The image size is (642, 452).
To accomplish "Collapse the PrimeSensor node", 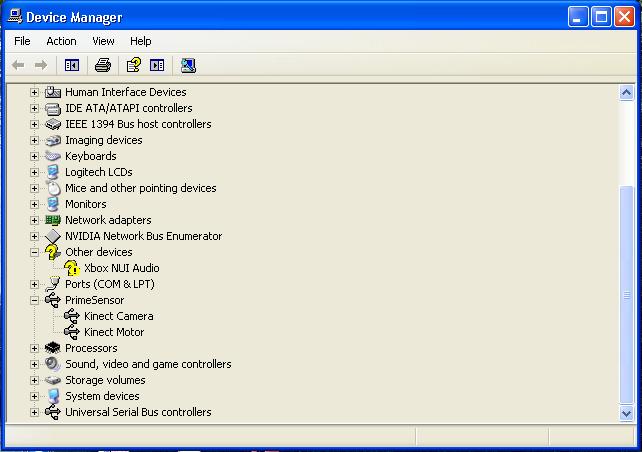I will (x=34, y=301).
